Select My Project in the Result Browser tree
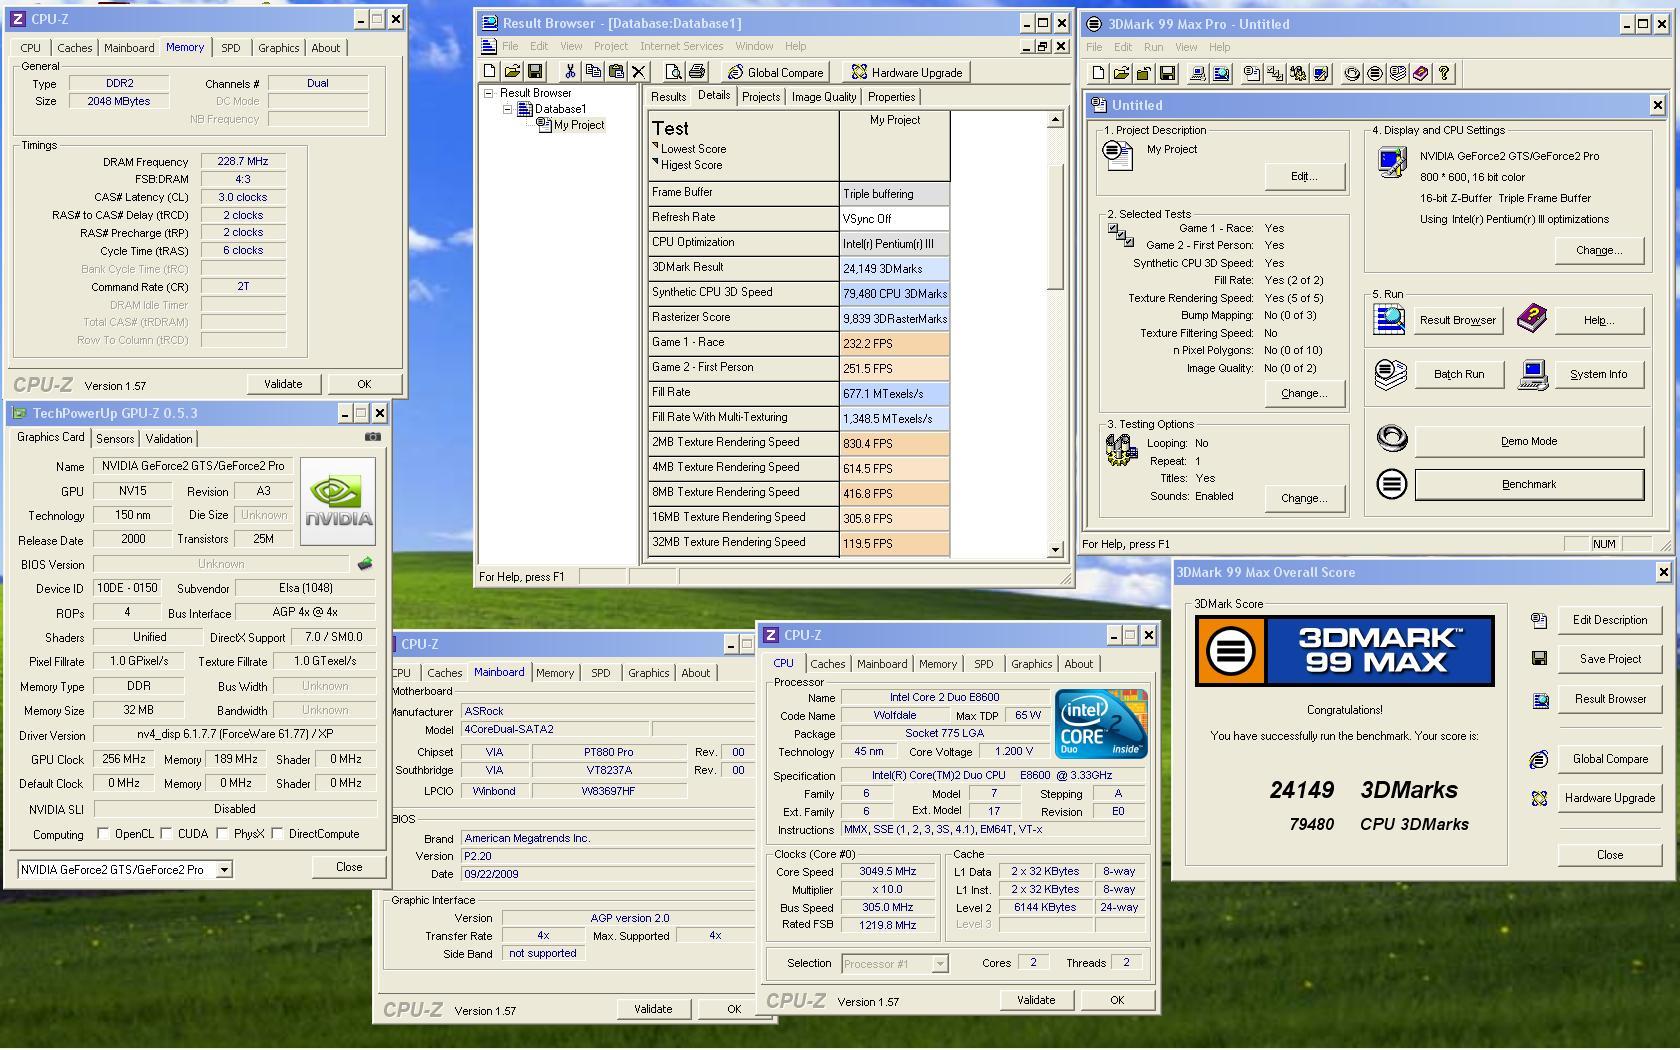 pos(579,125)
